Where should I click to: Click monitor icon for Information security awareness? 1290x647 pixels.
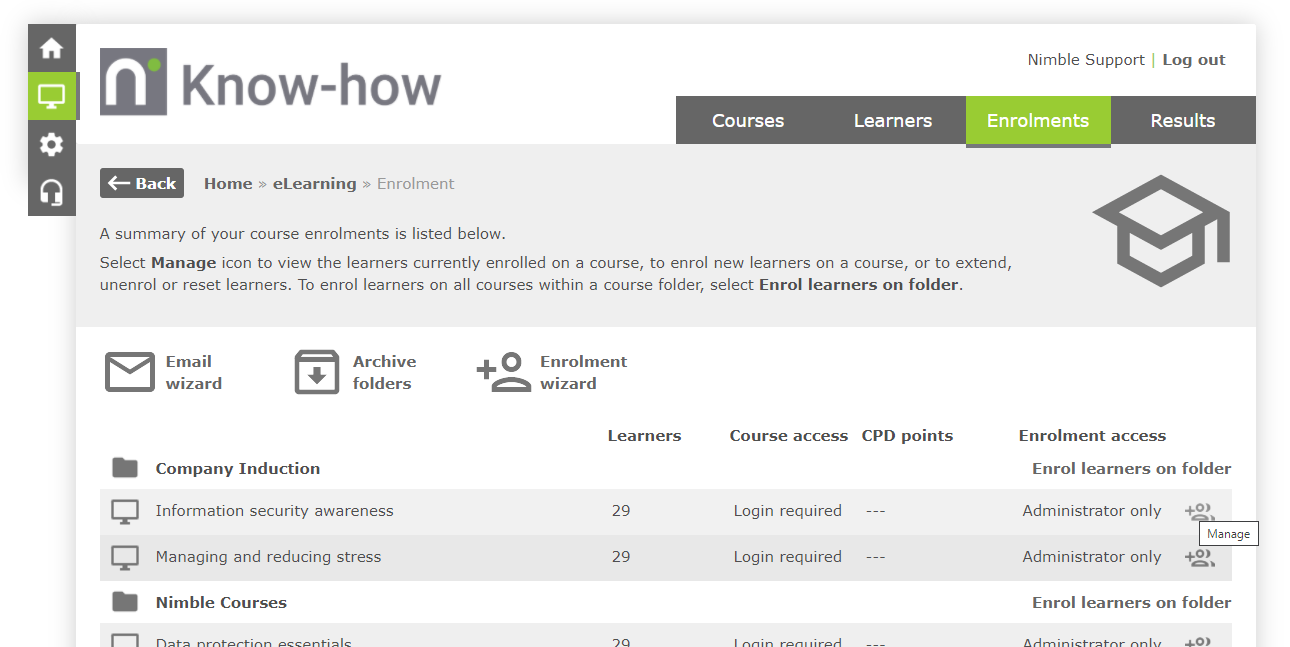click(125, 512)
